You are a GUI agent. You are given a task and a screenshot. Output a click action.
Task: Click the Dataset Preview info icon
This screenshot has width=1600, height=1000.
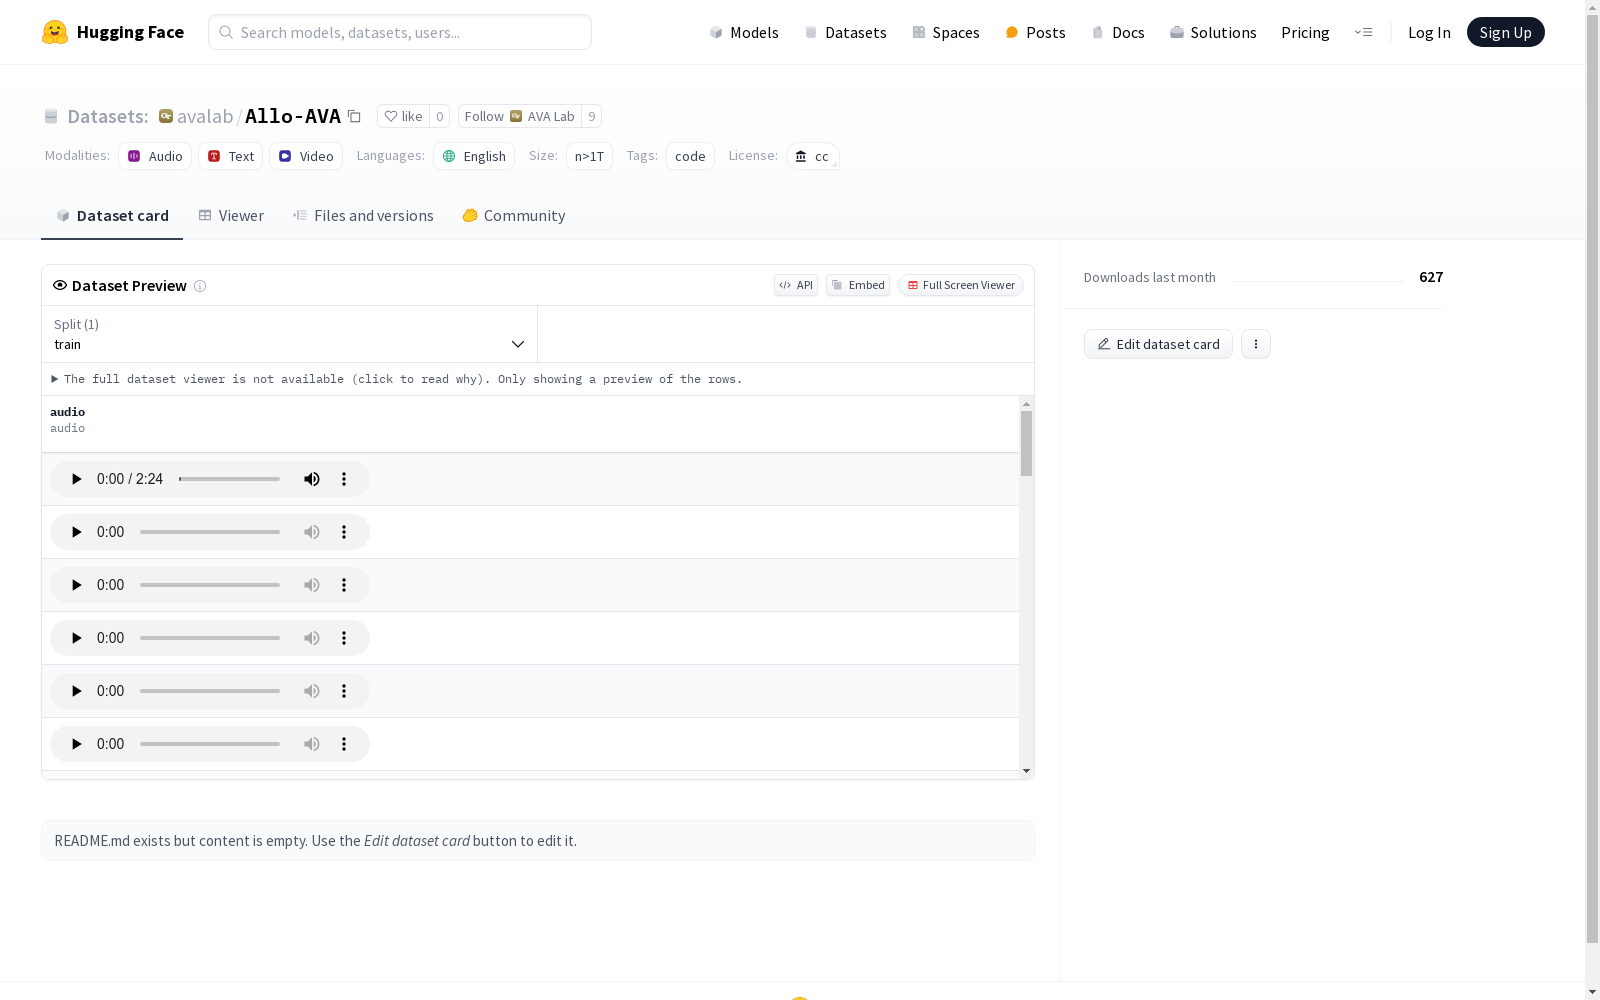[200, 286]
